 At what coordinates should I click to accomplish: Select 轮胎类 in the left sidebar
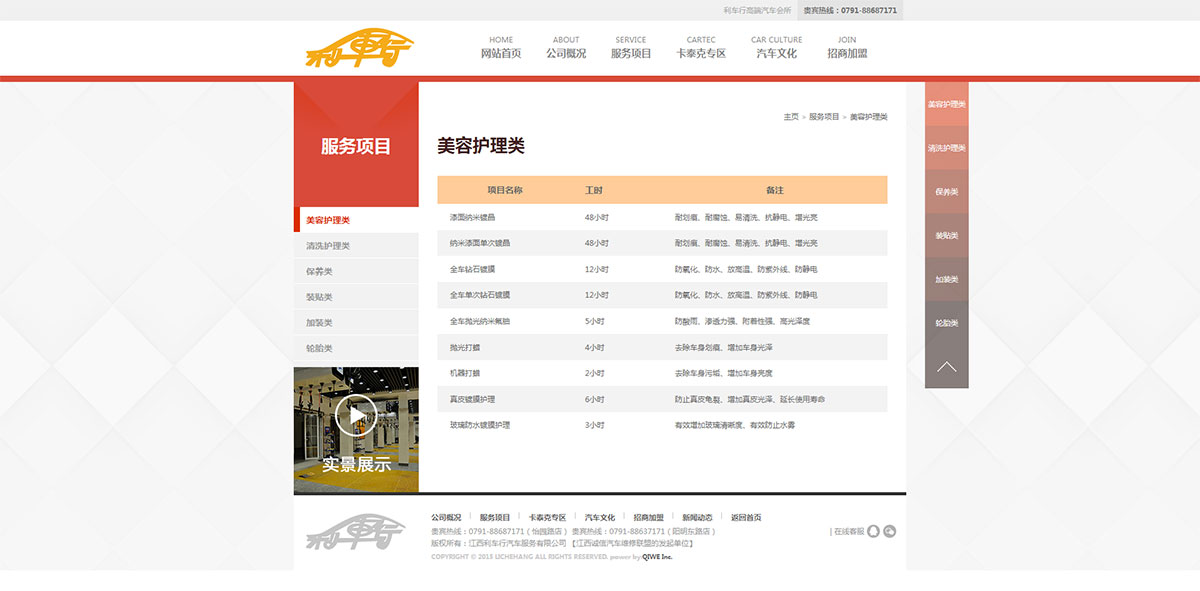pos(320,349)
